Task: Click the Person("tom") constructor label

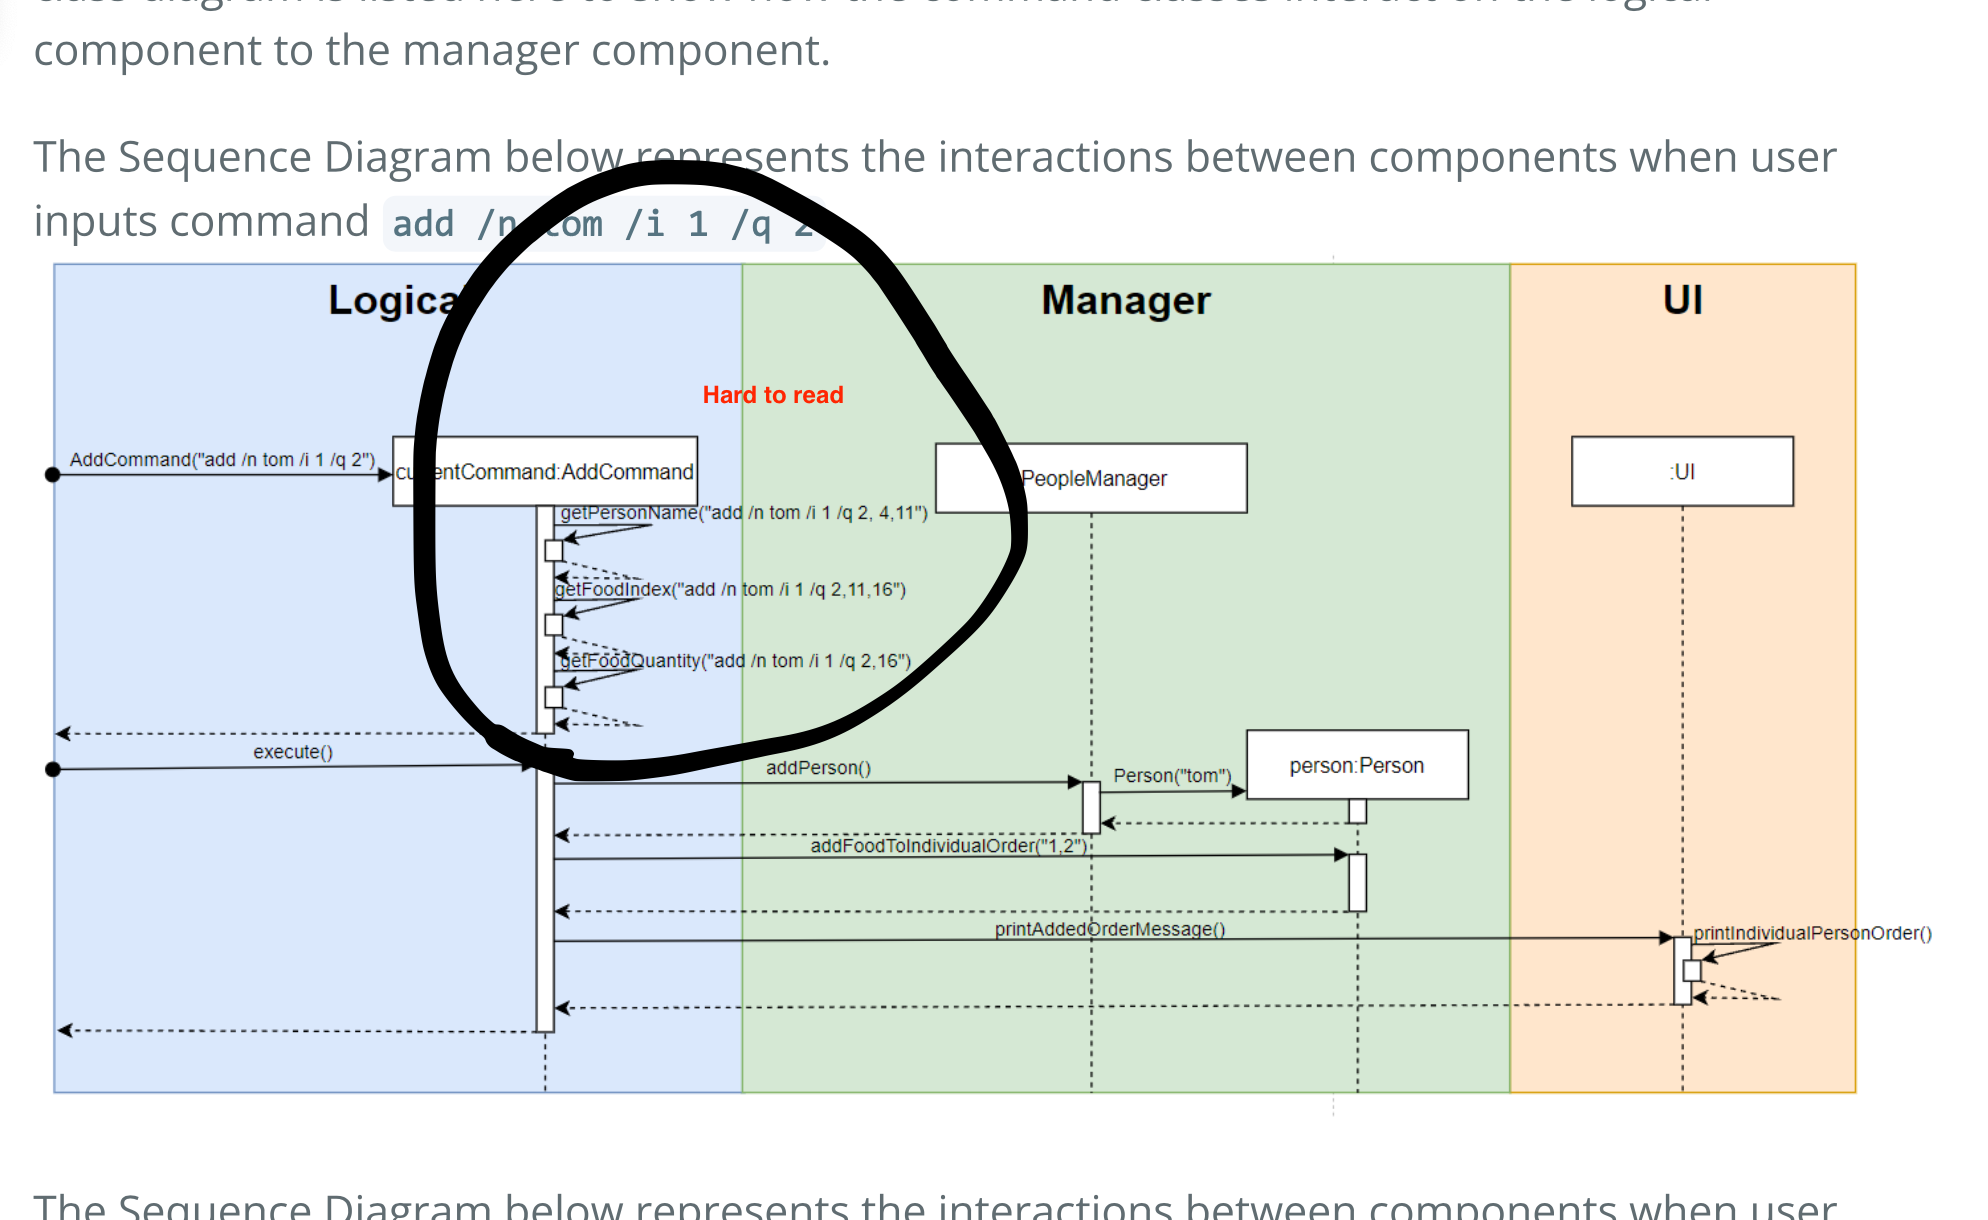Action: tap(1172, 776)
